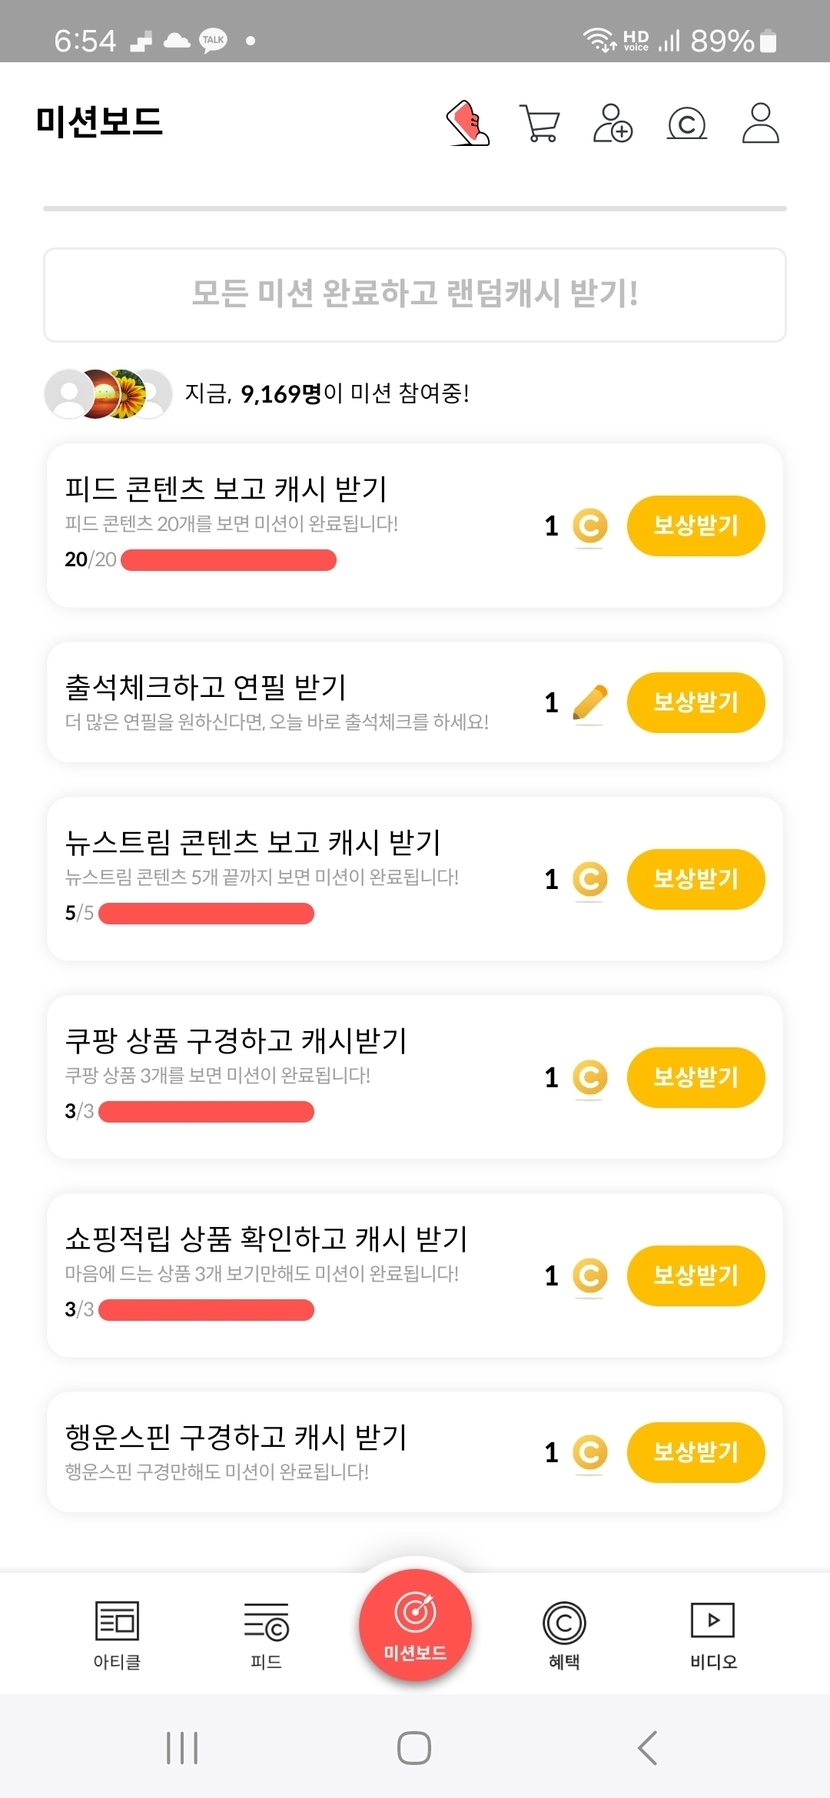Tap the Android back navigation arrow
Viewport: 830px width, 1798px height.
click(x=647, y=1748)
